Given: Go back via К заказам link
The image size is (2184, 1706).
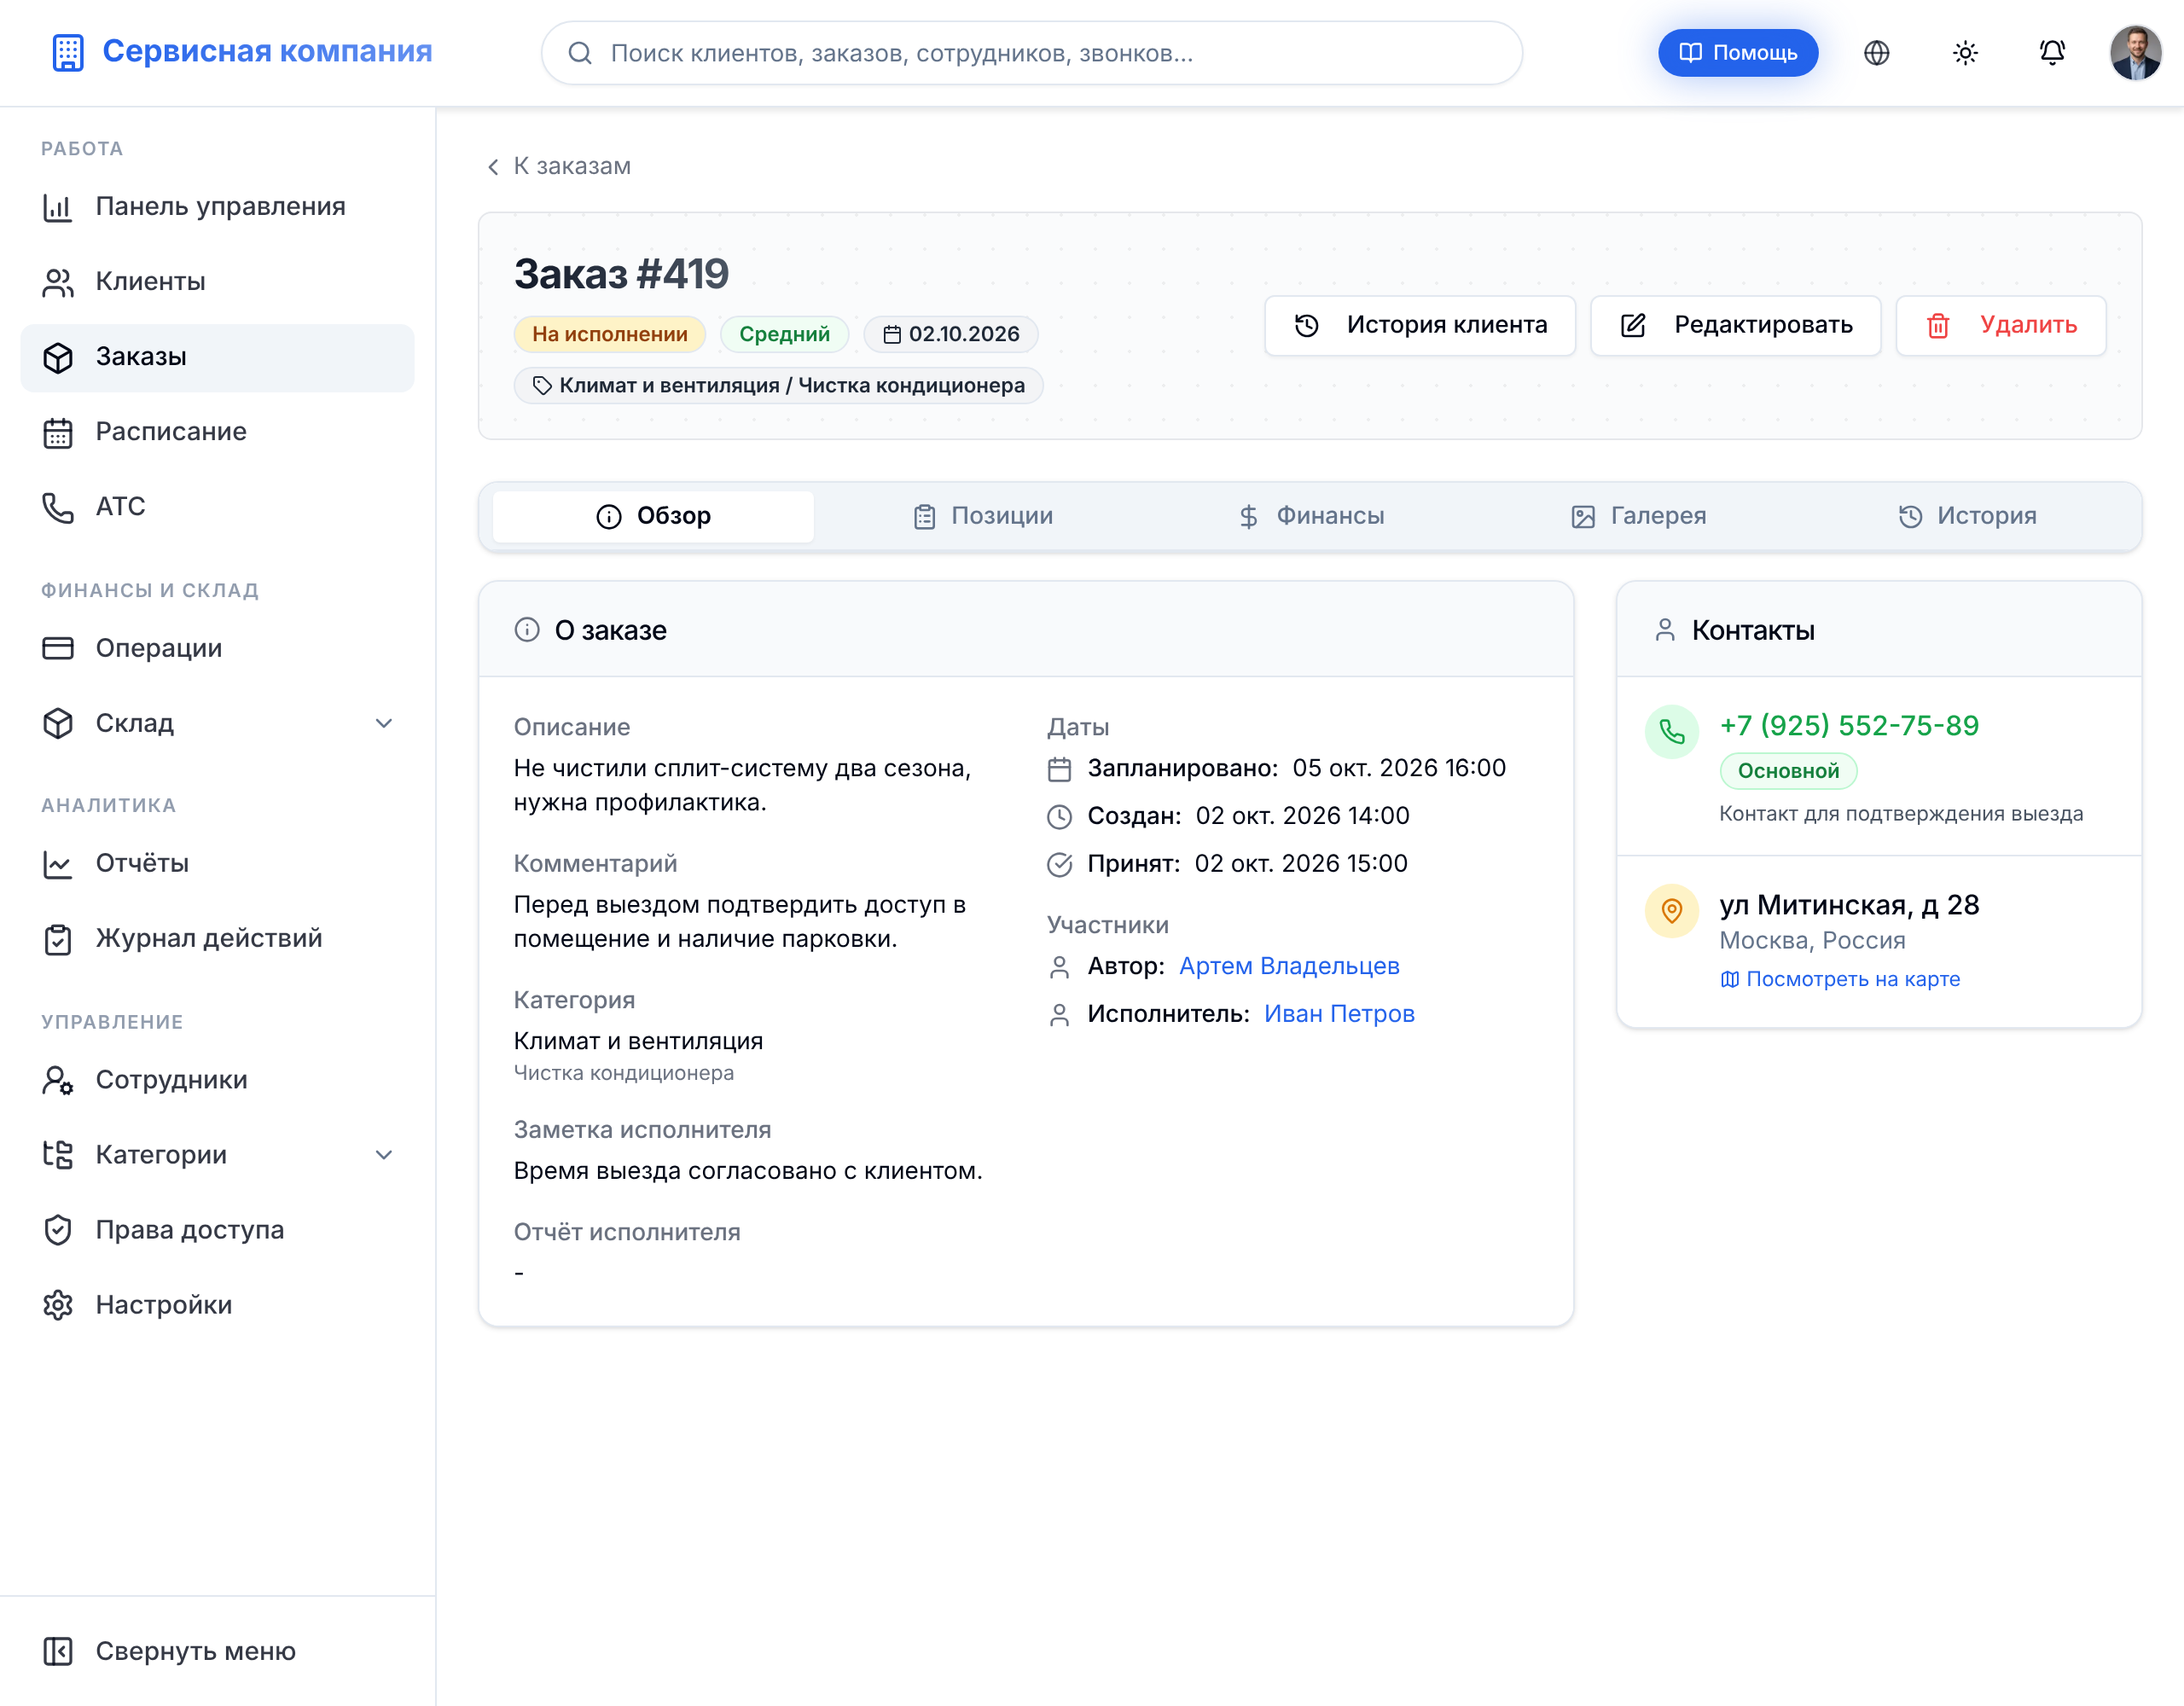Looking at the screenshot, I should (558, 166).
